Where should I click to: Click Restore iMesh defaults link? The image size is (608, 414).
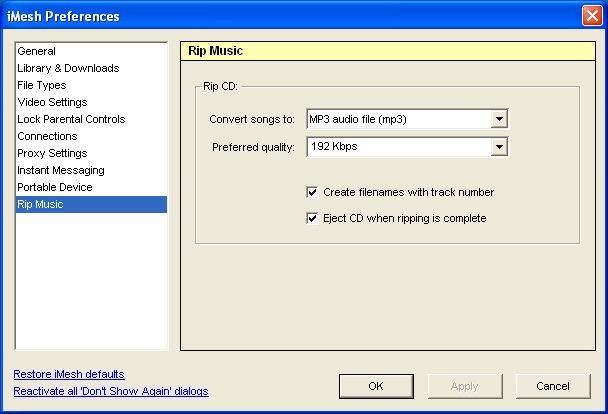coord(69,374)
